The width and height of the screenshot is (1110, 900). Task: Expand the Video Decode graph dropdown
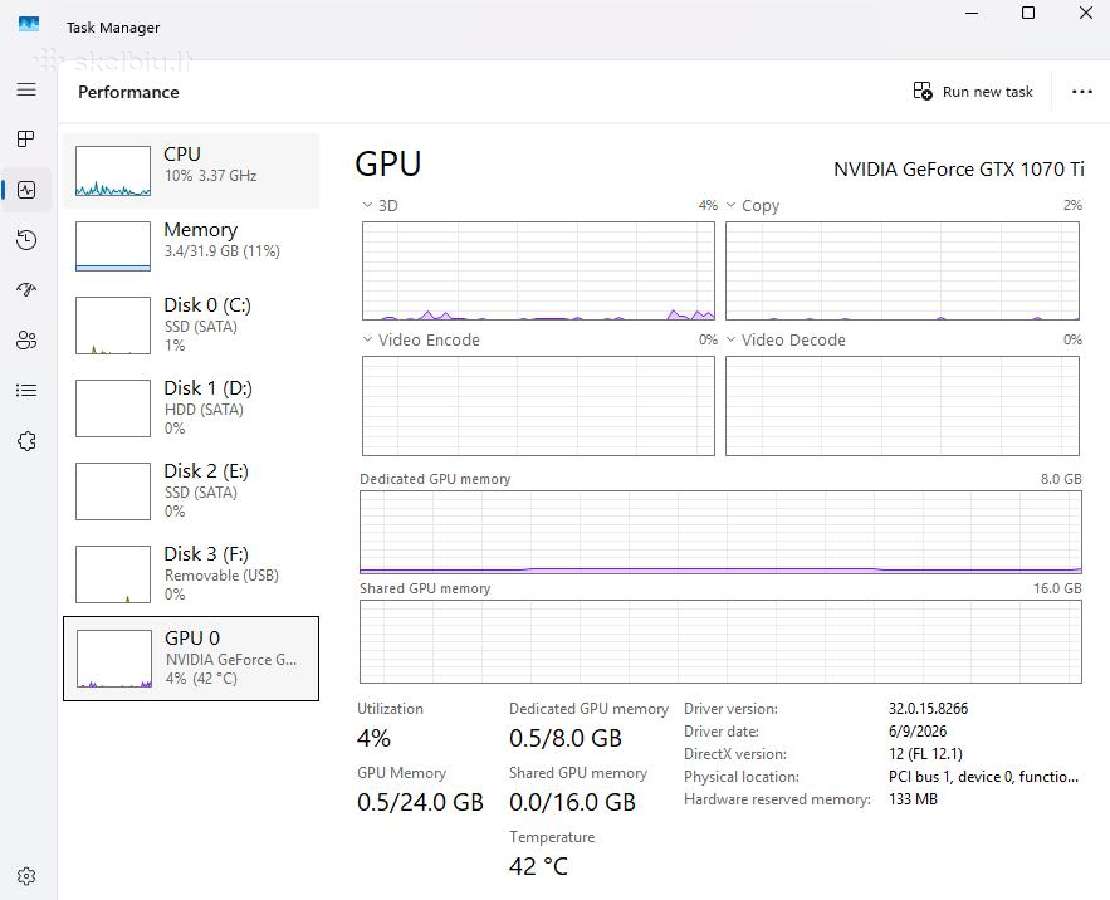731,340
